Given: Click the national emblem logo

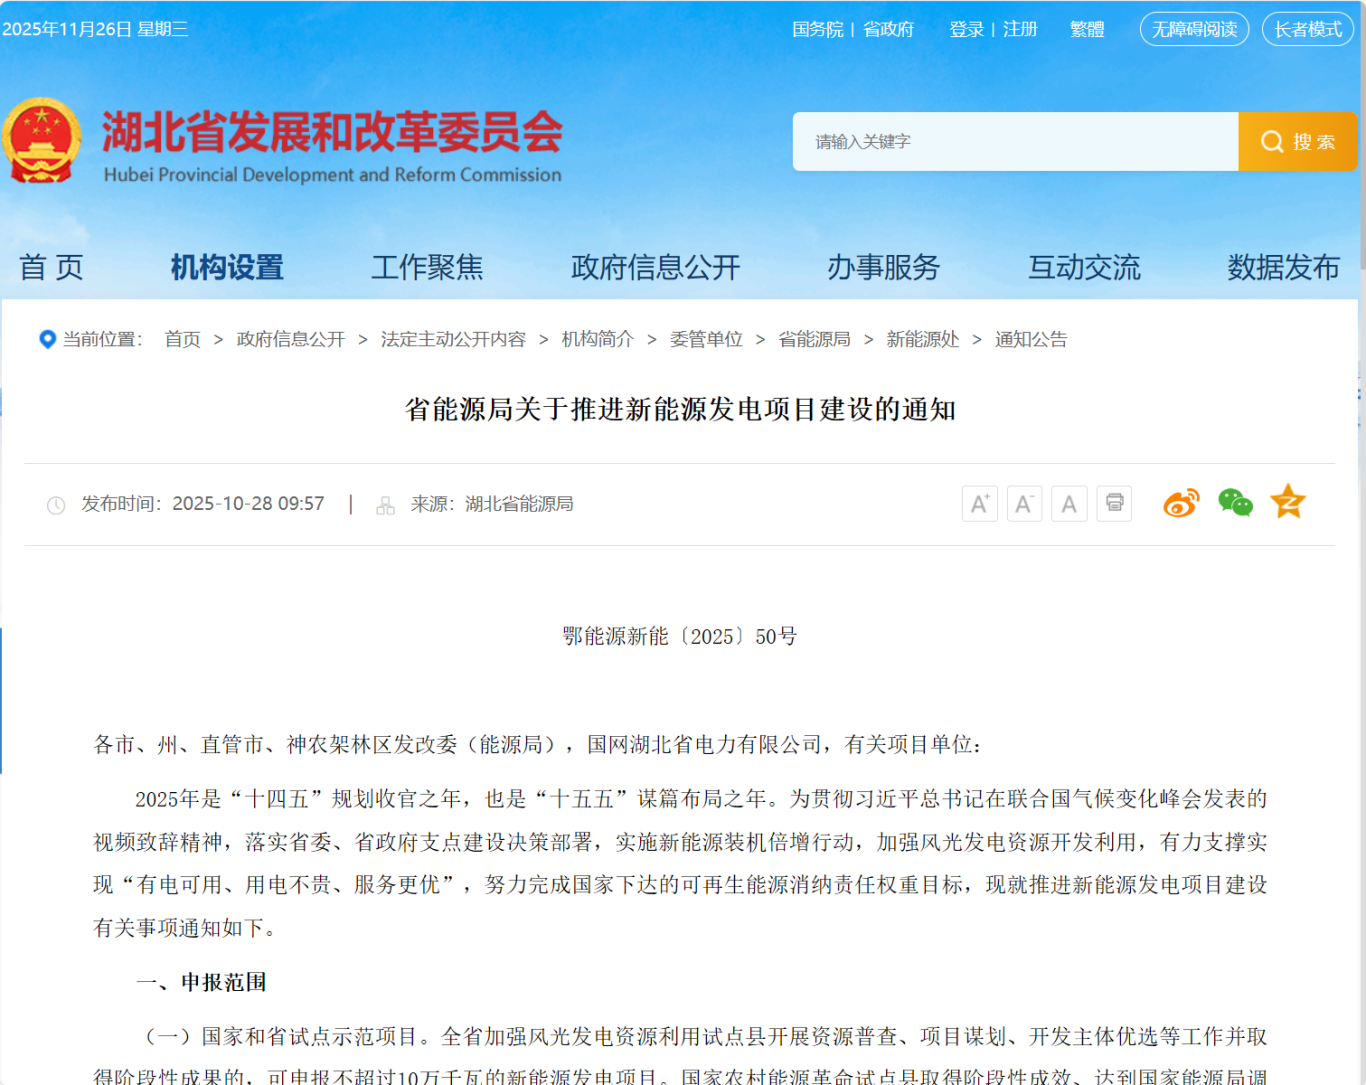Looking at the screenshot, I should (x=44, y=140).
